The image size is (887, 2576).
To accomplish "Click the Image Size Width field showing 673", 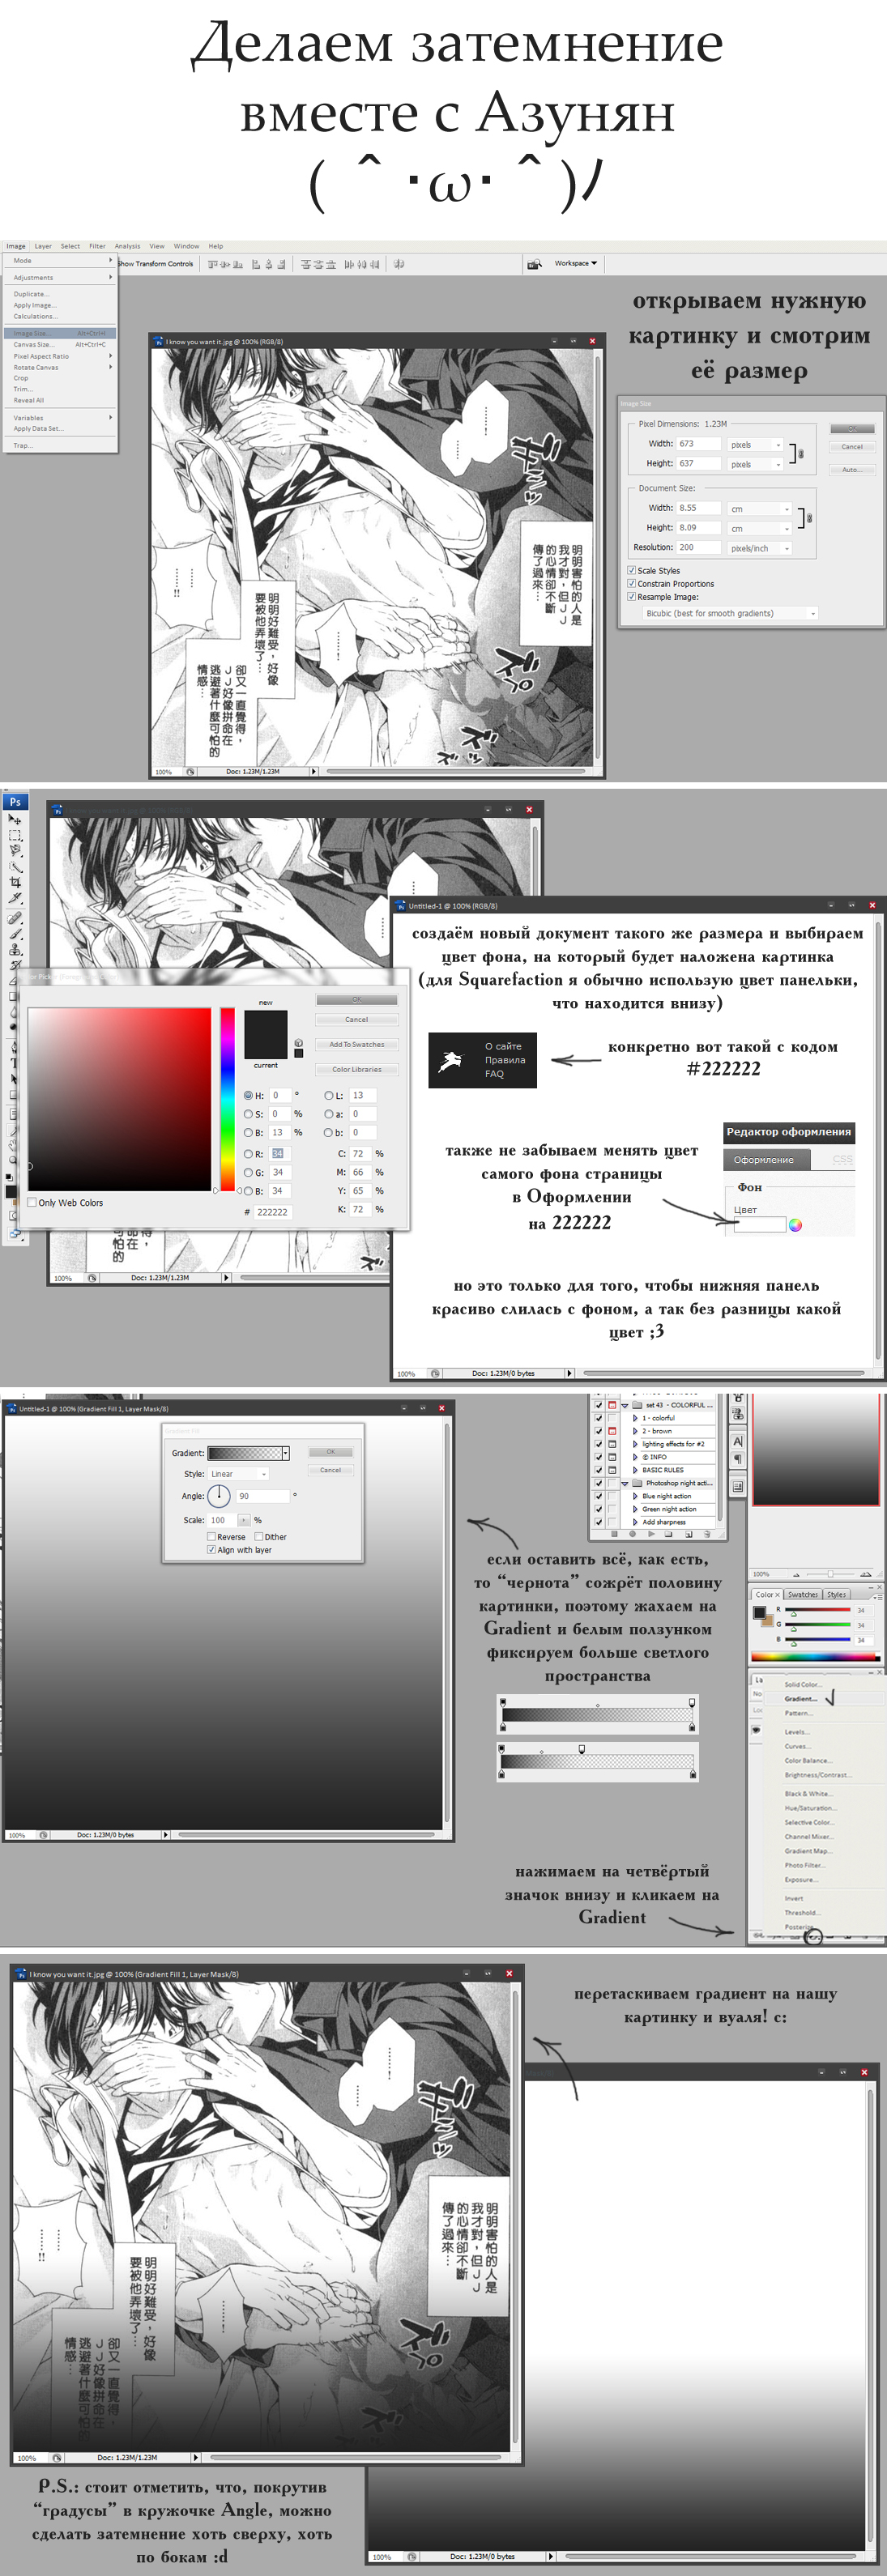I will coord(699,444).
